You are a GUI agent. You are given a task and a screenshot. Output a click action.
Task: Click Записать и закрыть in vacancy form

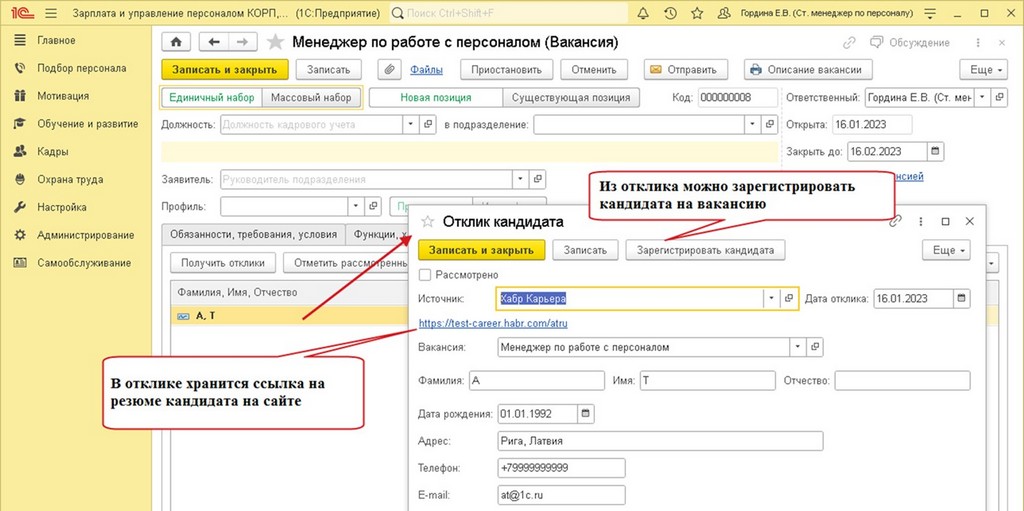pyautogui.click(x=225, y=69)
